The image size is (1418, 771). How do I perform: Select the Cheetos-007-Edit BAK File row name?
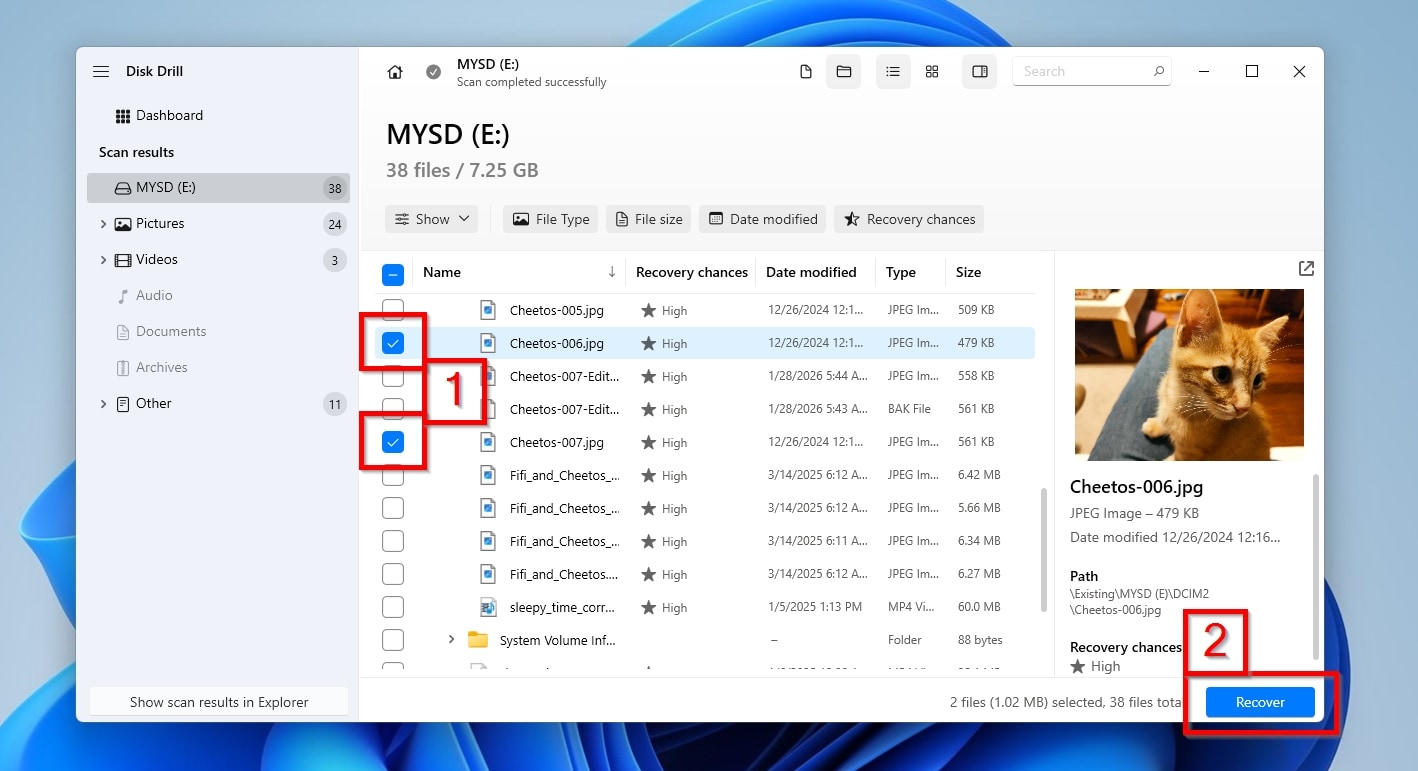pyautogui.click(x=564, y=409)
